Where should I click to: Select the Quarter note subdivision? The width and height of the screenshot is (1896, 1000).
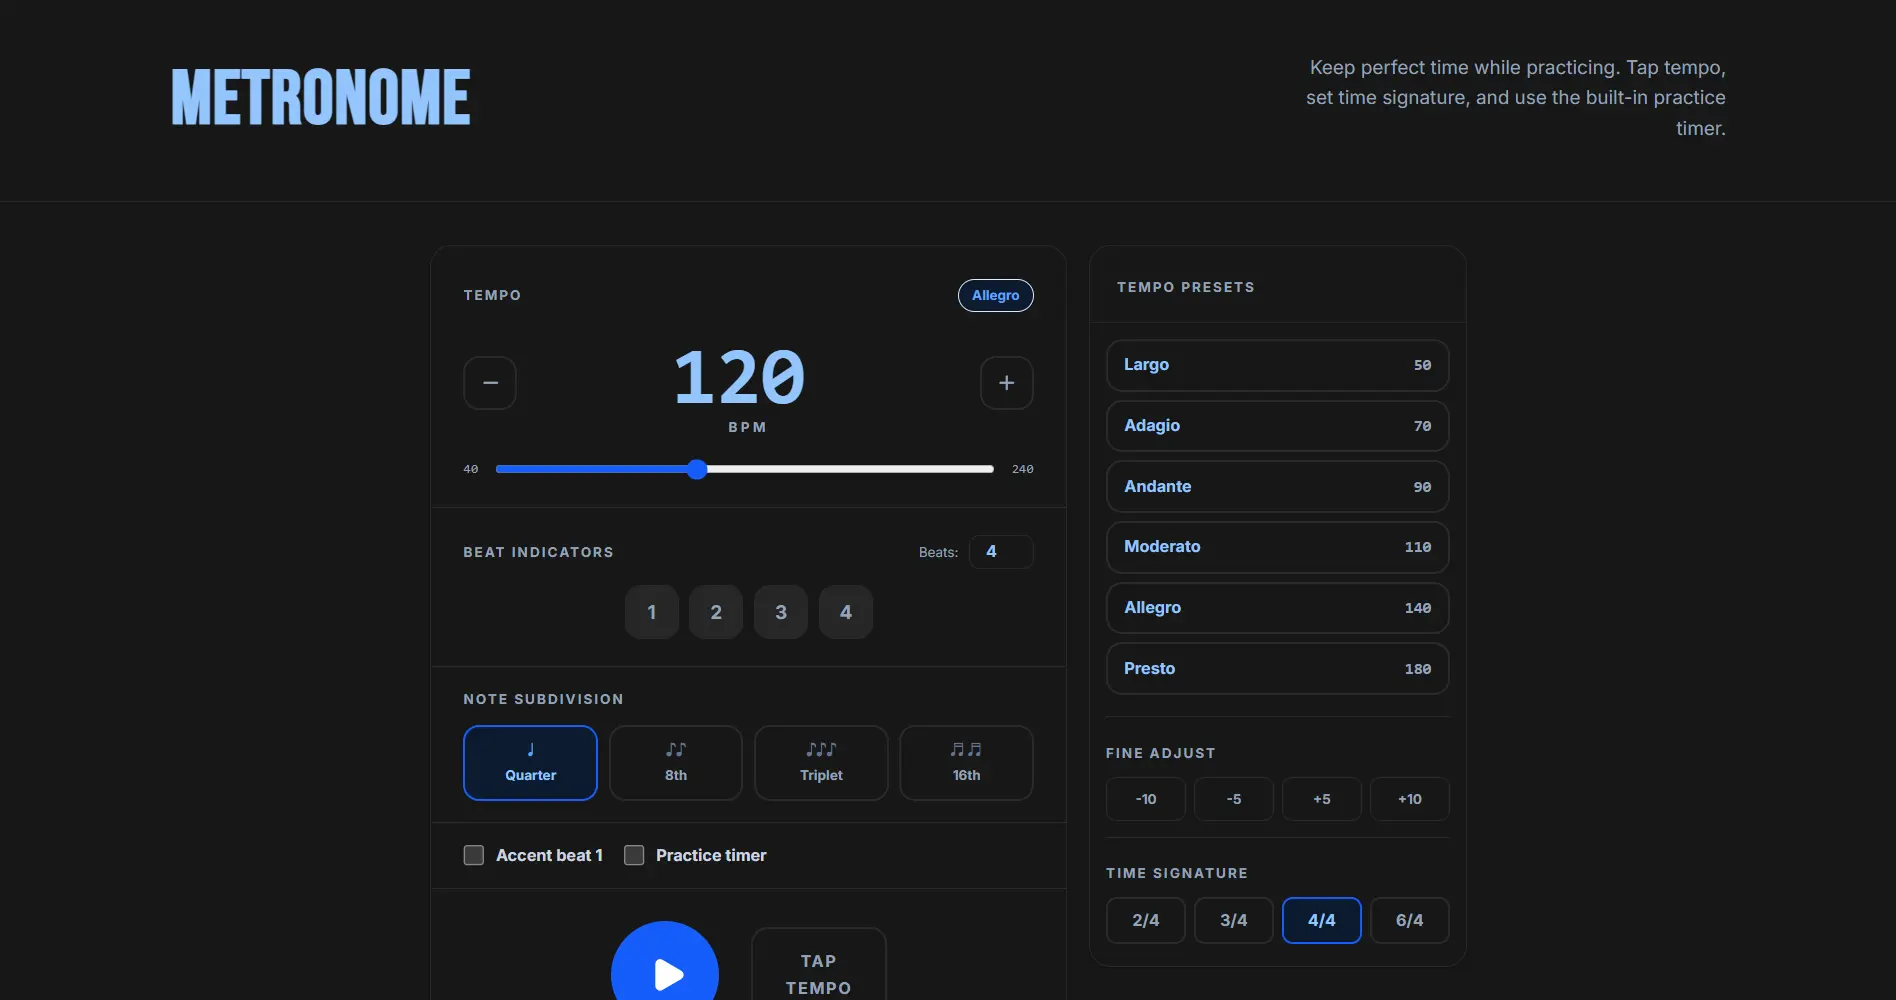coord(530,763)
